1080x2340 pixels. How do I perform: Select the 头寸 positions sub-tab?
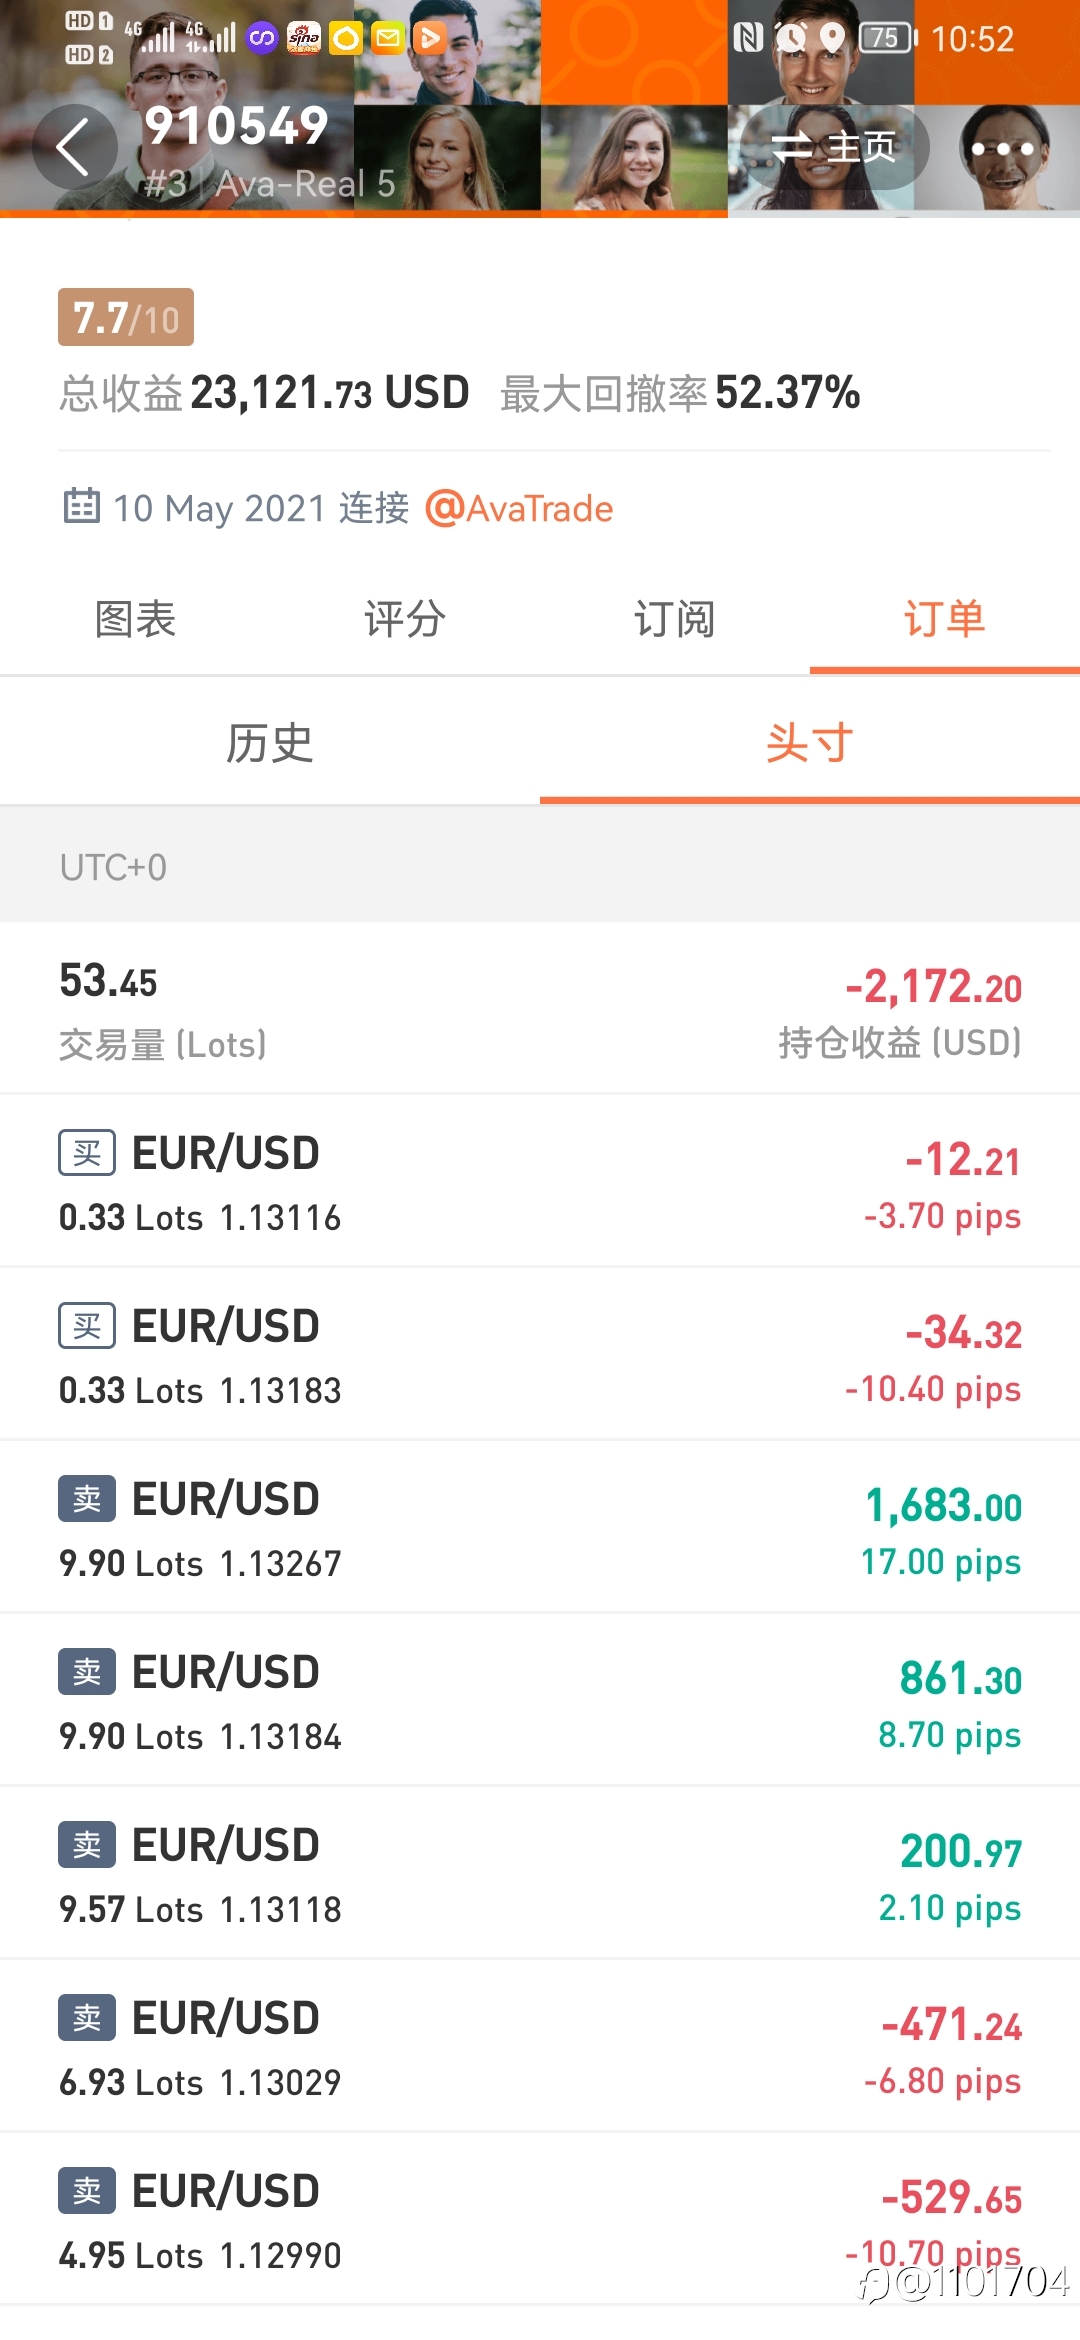pos(810,743)
